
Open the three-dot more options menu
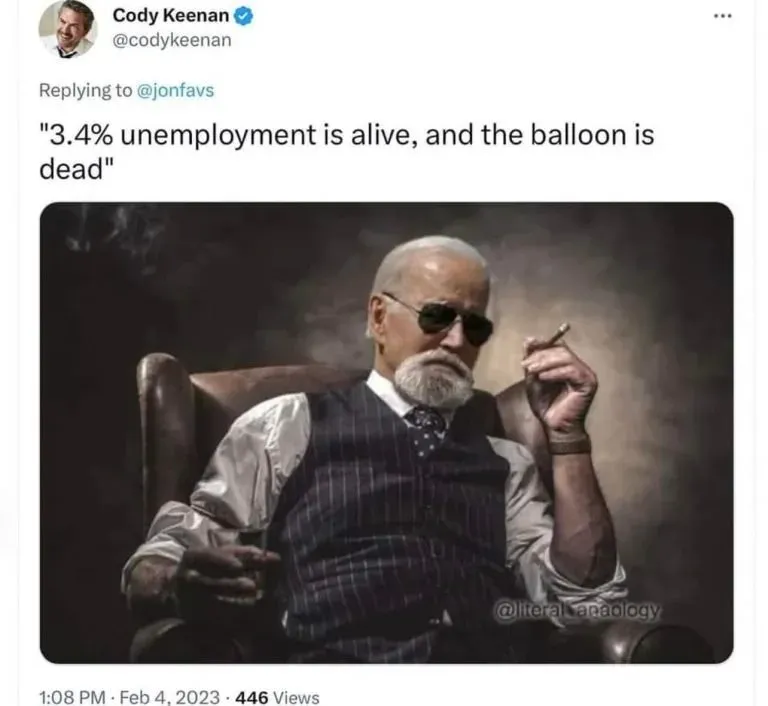point(722,16)
